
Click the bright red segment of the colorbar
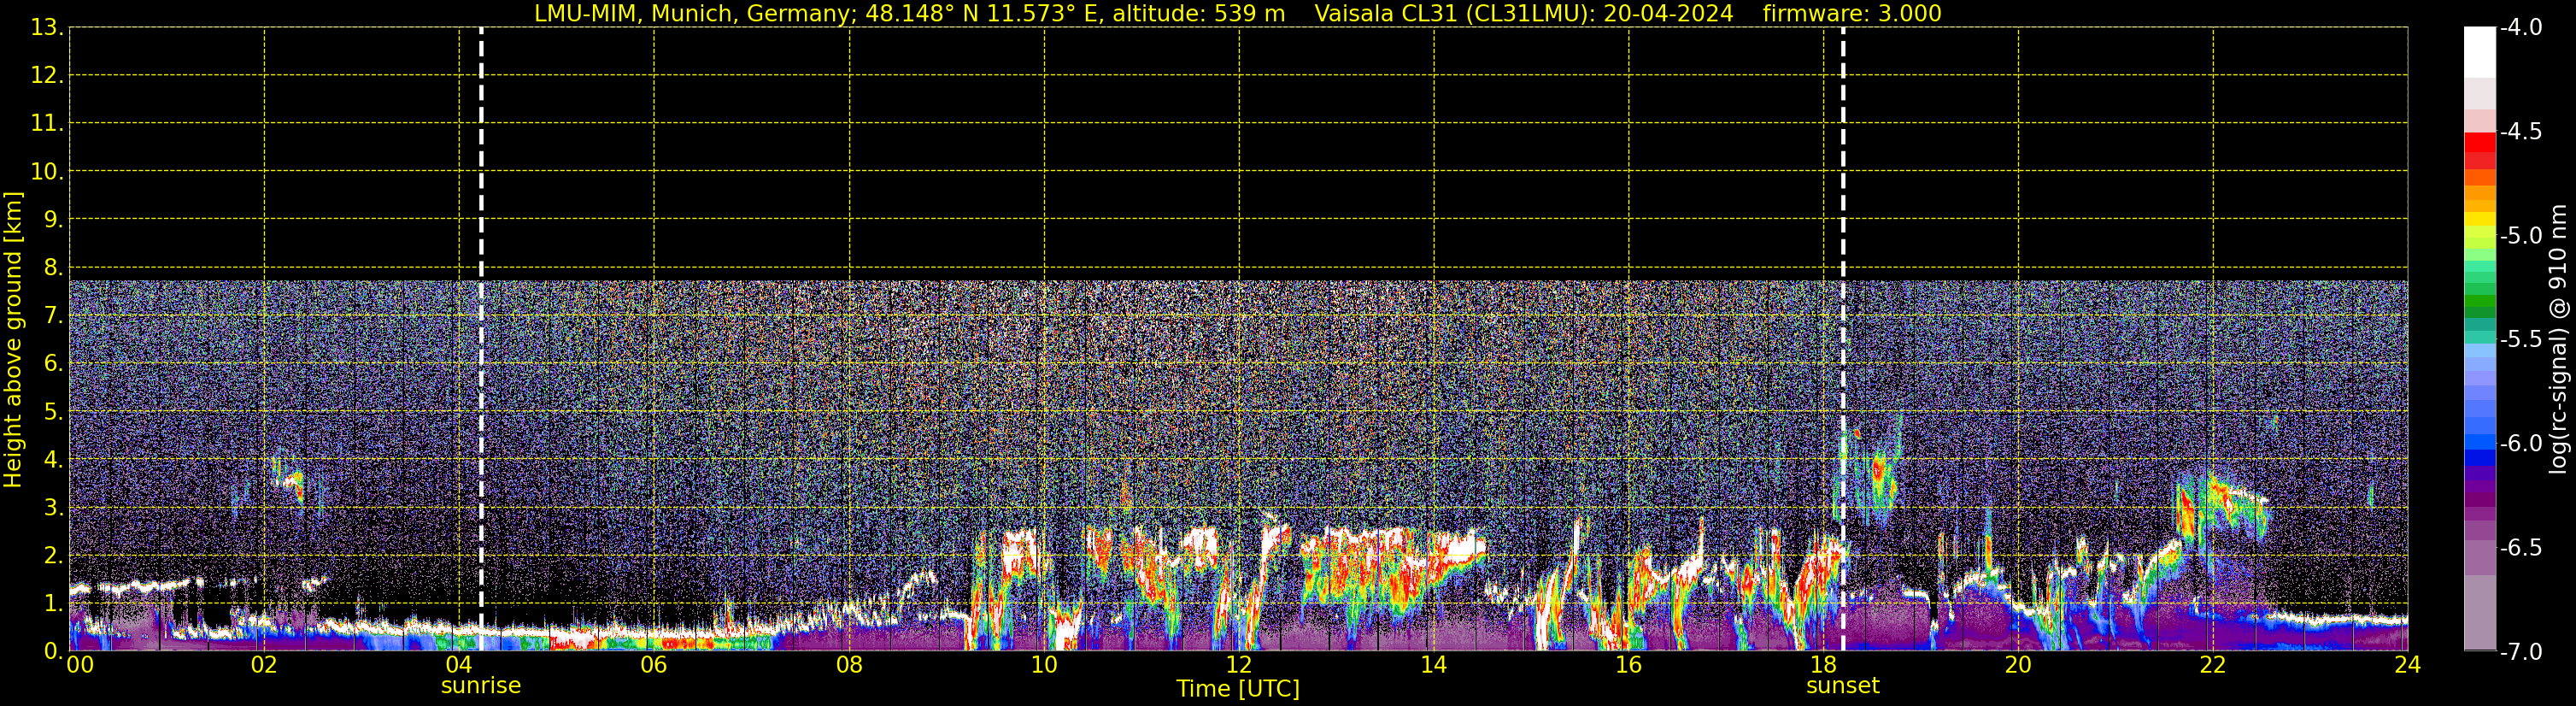pyautogui.click(x=2480, y=142)
